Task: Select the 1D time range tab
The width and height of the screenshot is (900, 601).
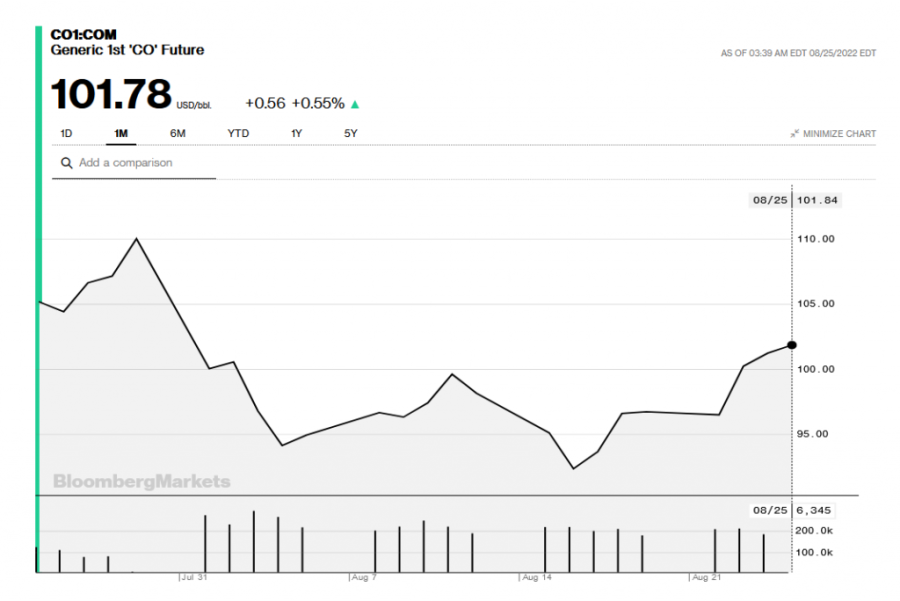Action: click(66, 134)
